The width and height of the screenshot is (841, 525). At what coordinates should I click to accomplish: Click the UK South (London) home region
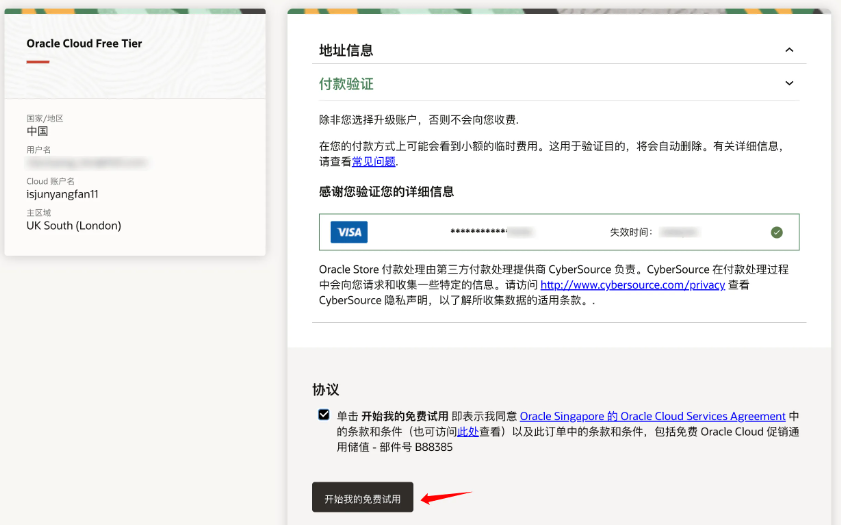click(x=73, y=226)
